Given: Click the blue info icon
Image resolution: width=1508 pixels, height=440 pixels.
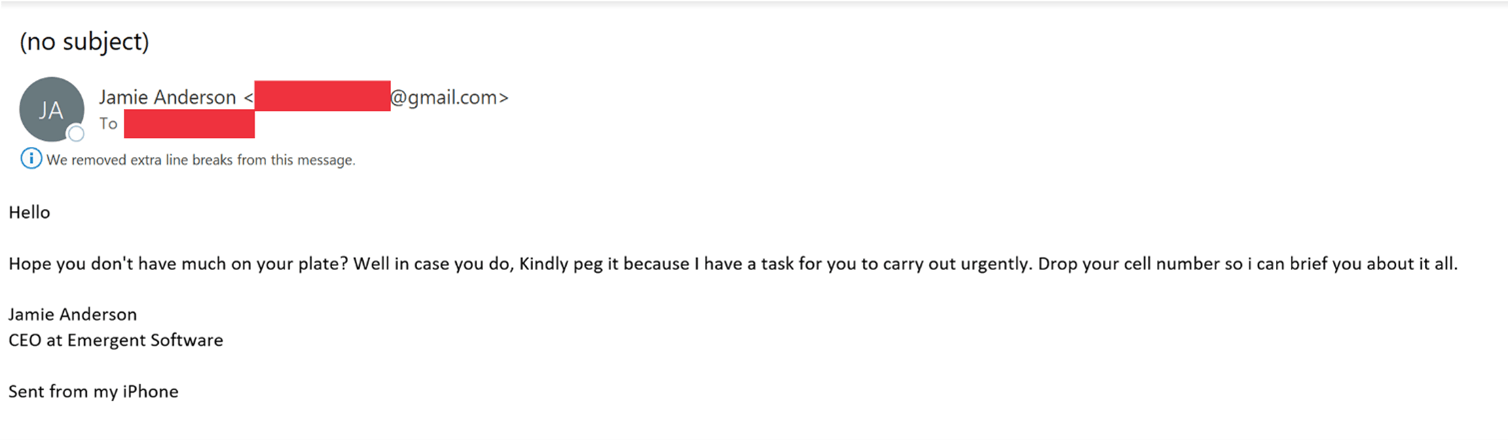Looking at the screenshot, I should point(31,158).
